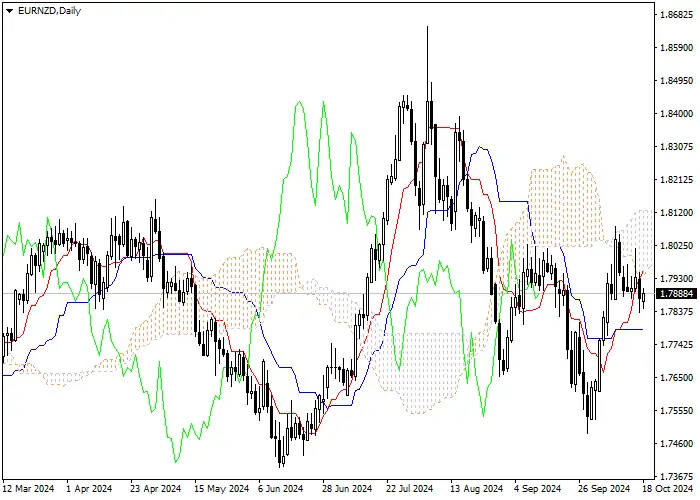This screenshot has width=700, height=500.
Task: Click price scale value 1.81200
Action: (676, 213)
